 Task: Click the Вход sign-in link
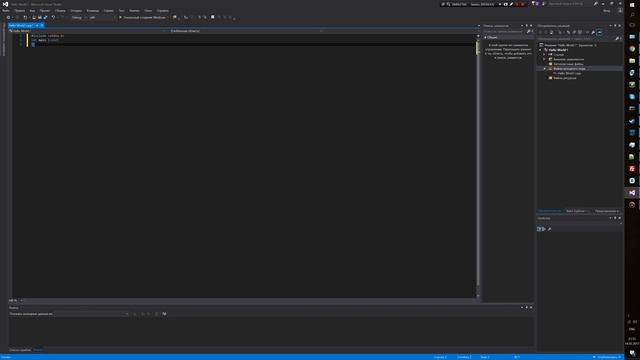(607, 11)
